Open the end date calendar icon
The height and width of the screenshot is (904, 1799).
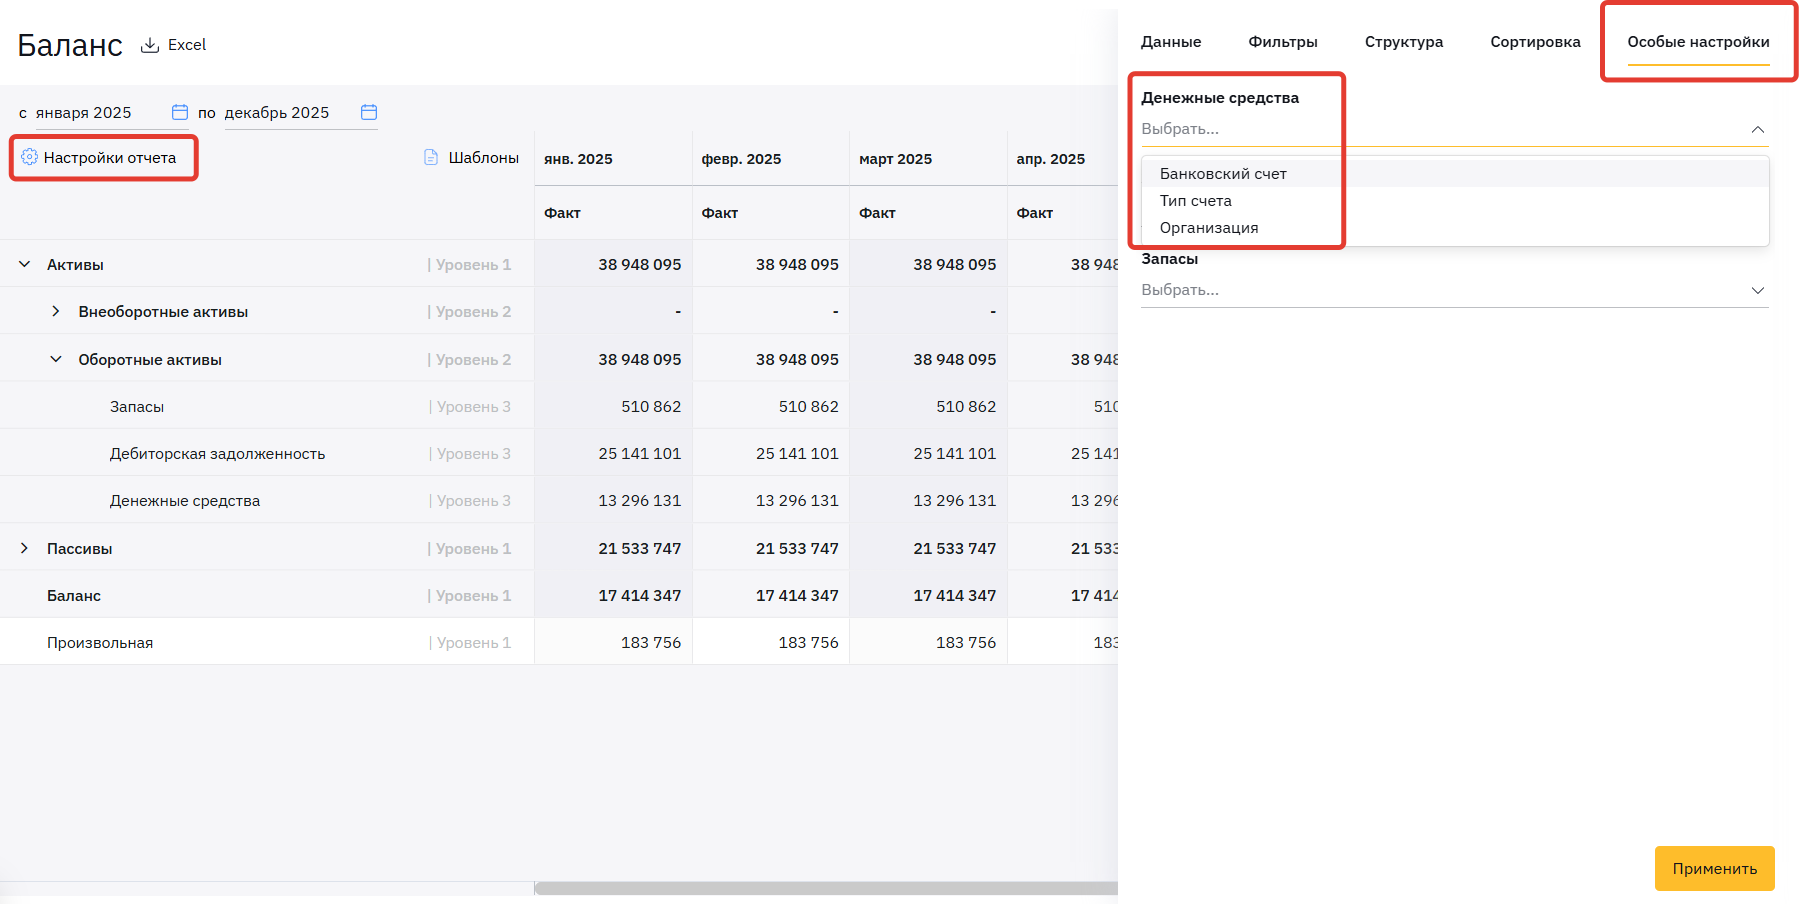coord(369,112)
